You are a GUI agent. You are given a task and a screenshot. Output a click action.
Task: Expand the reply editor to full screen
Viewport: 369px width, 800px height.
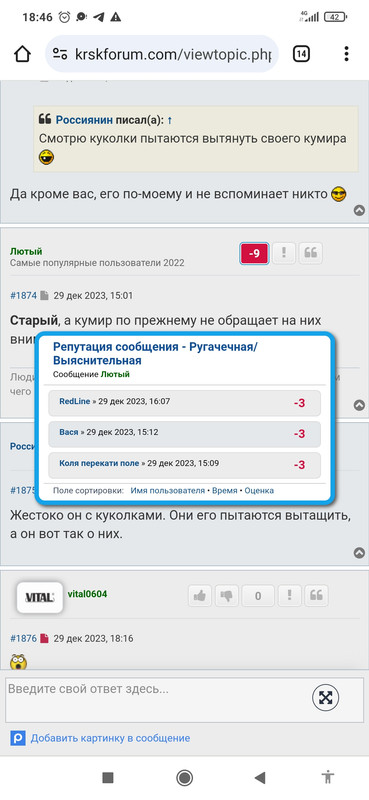[x=325, y=697]
